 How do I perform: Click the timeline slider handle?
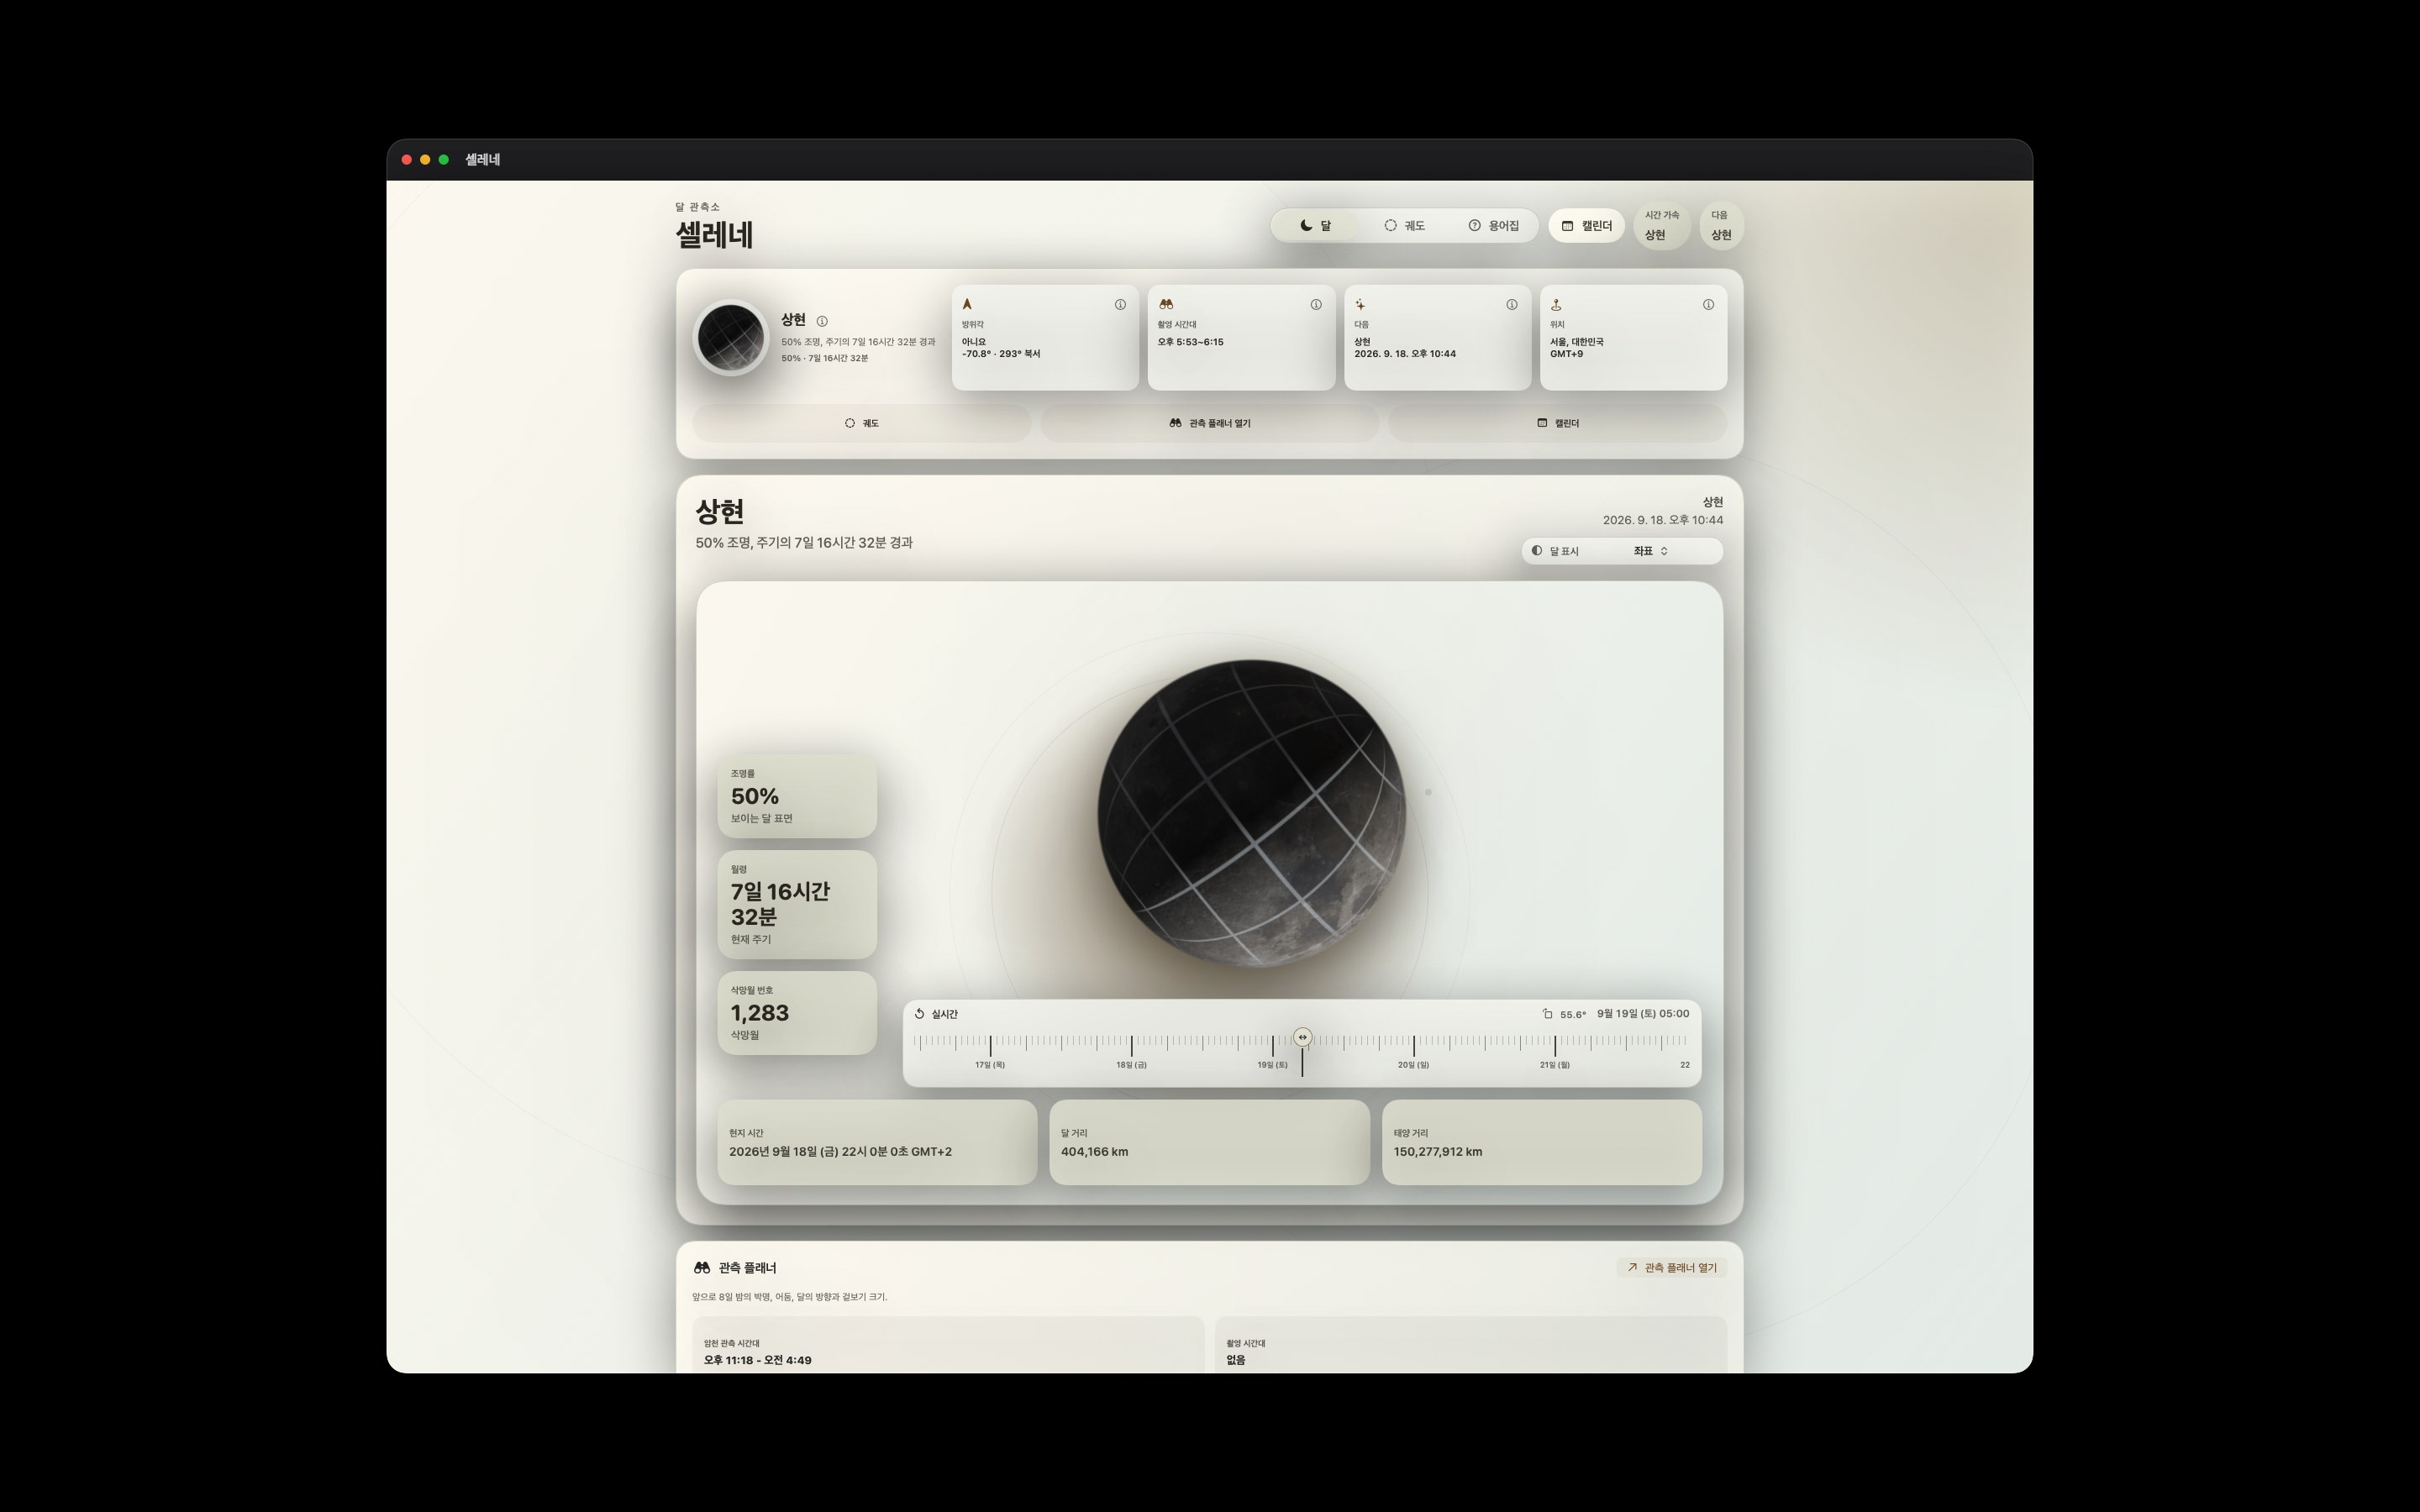(1302, 1038)
